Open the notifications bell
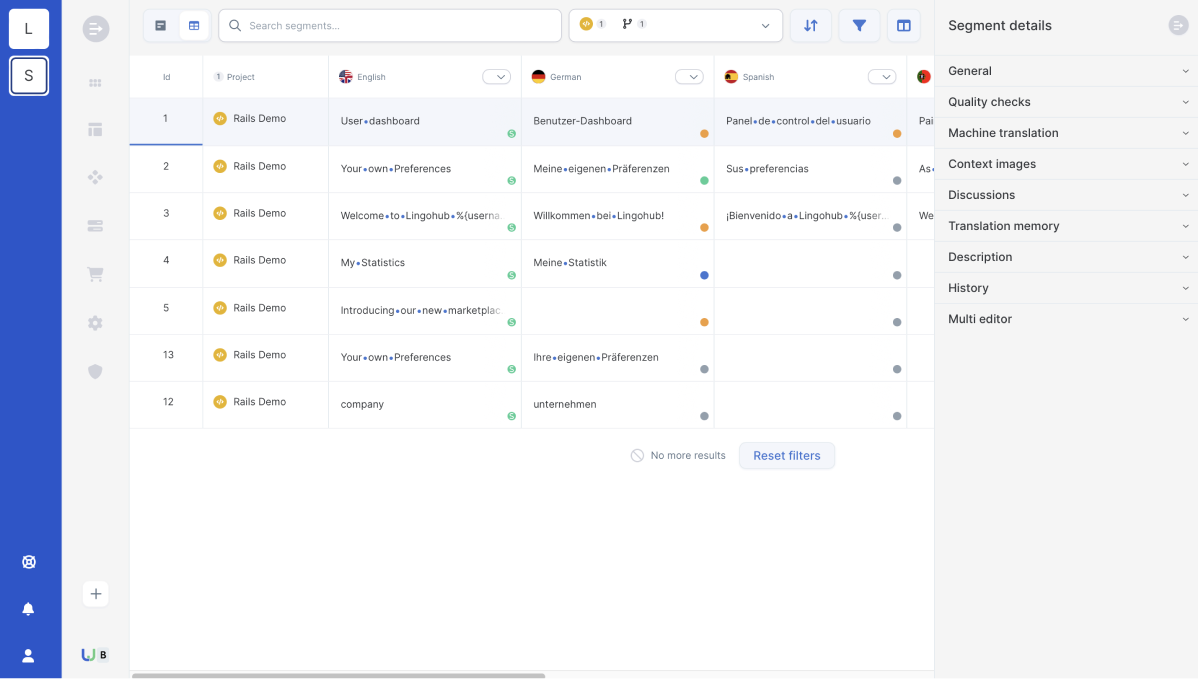Viewport: 1198px width, 679px height. tap(28, 609)
